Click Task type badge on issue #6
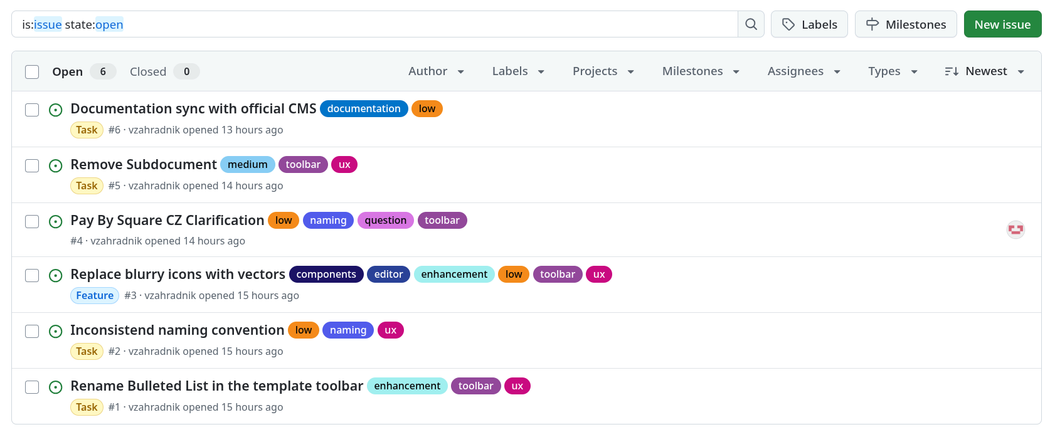 click(87, 130)
